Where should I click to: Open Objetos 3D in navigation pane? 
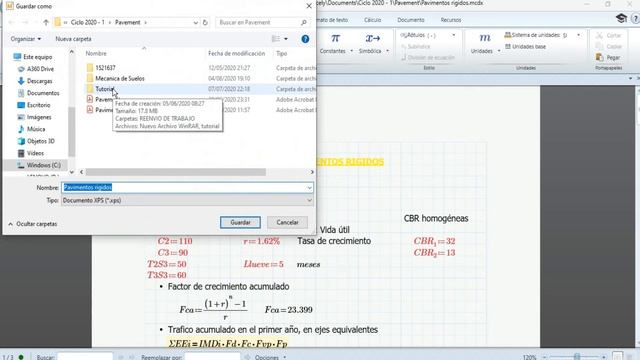coord(40,141)
